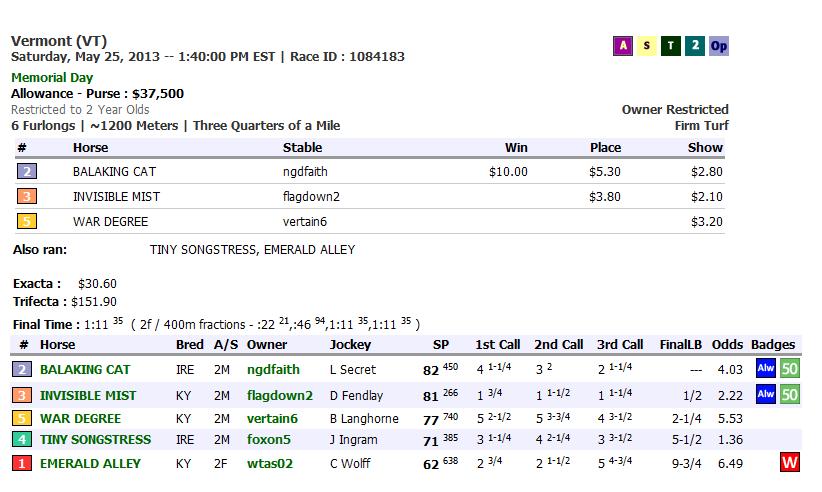Open EMERALD ALLEY horse profile link
The height and width of the screenshot is (492, 822).
point(90,464)
